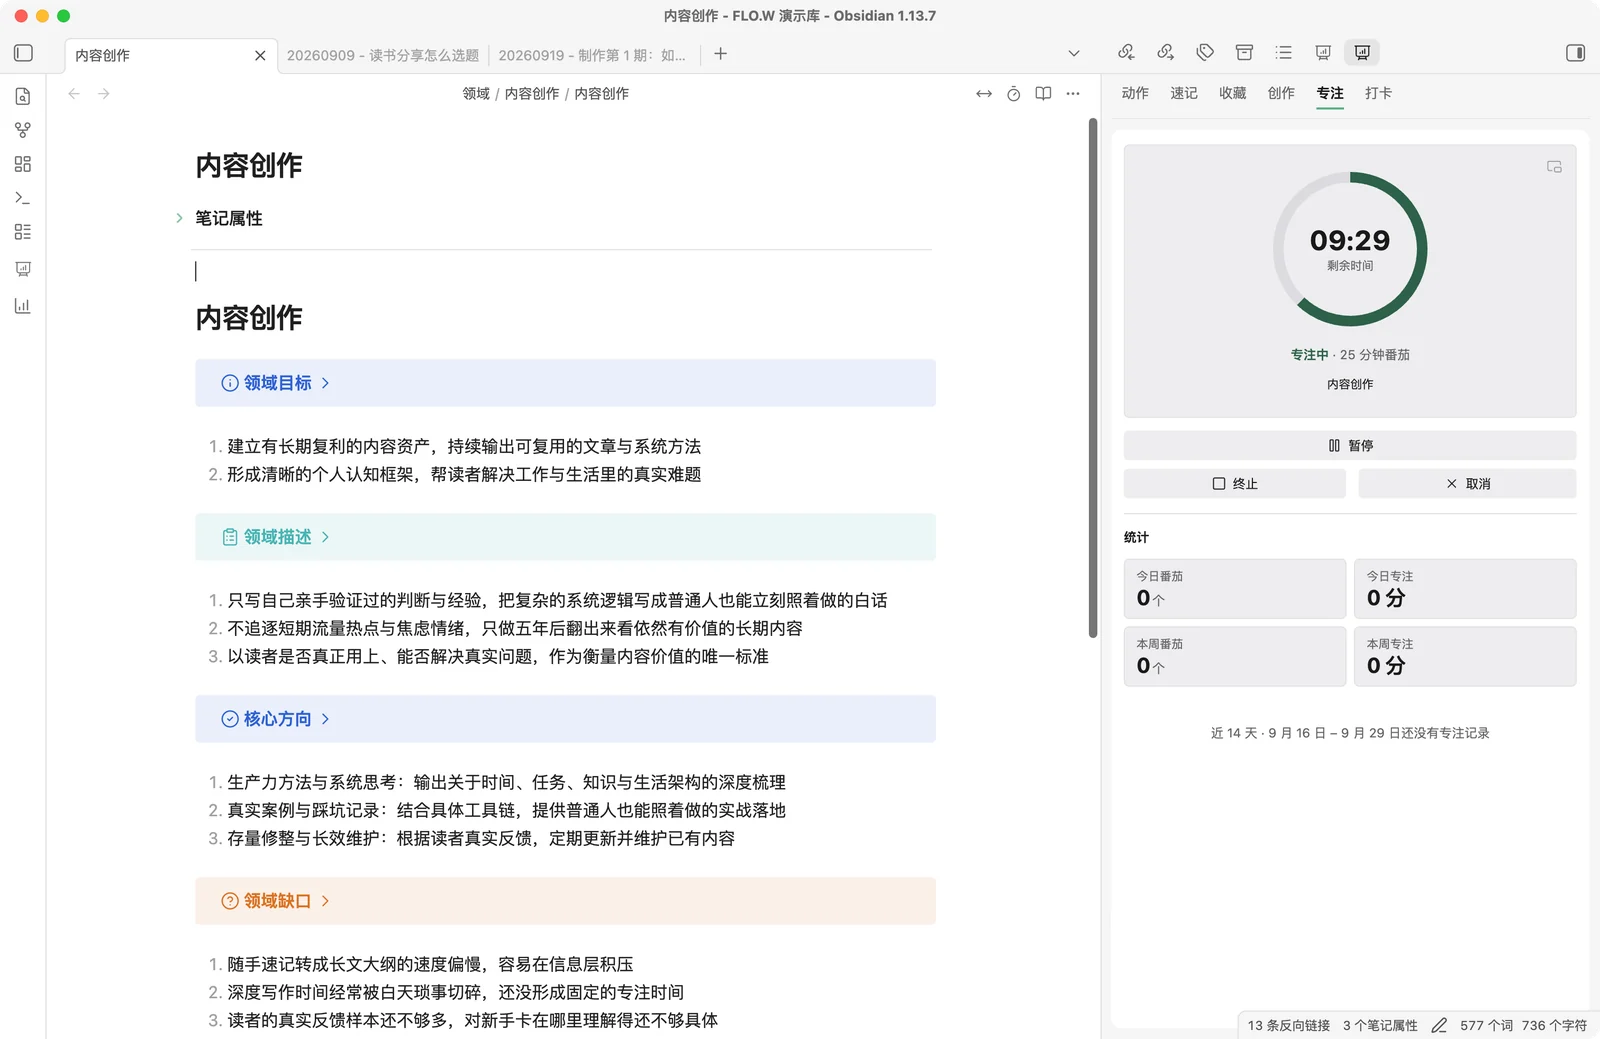Select the 打卡 tab in right panel
Viewport: 1600px width, 1039px height.
tap(1378, 93)
